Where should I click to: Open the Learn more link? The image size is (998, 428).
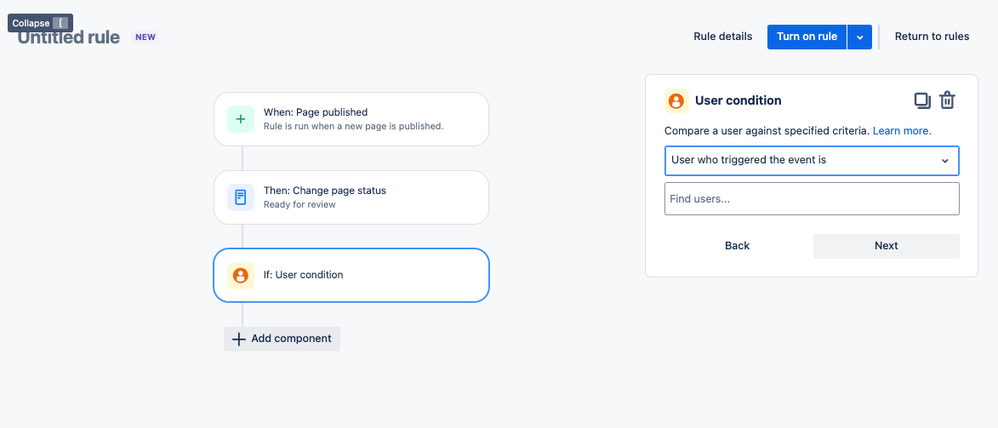coord(902,131)
